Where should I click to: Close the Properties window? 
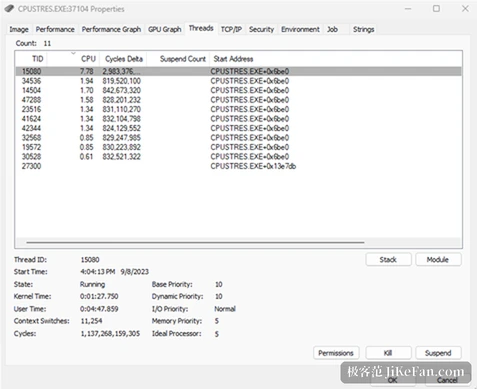465,9
